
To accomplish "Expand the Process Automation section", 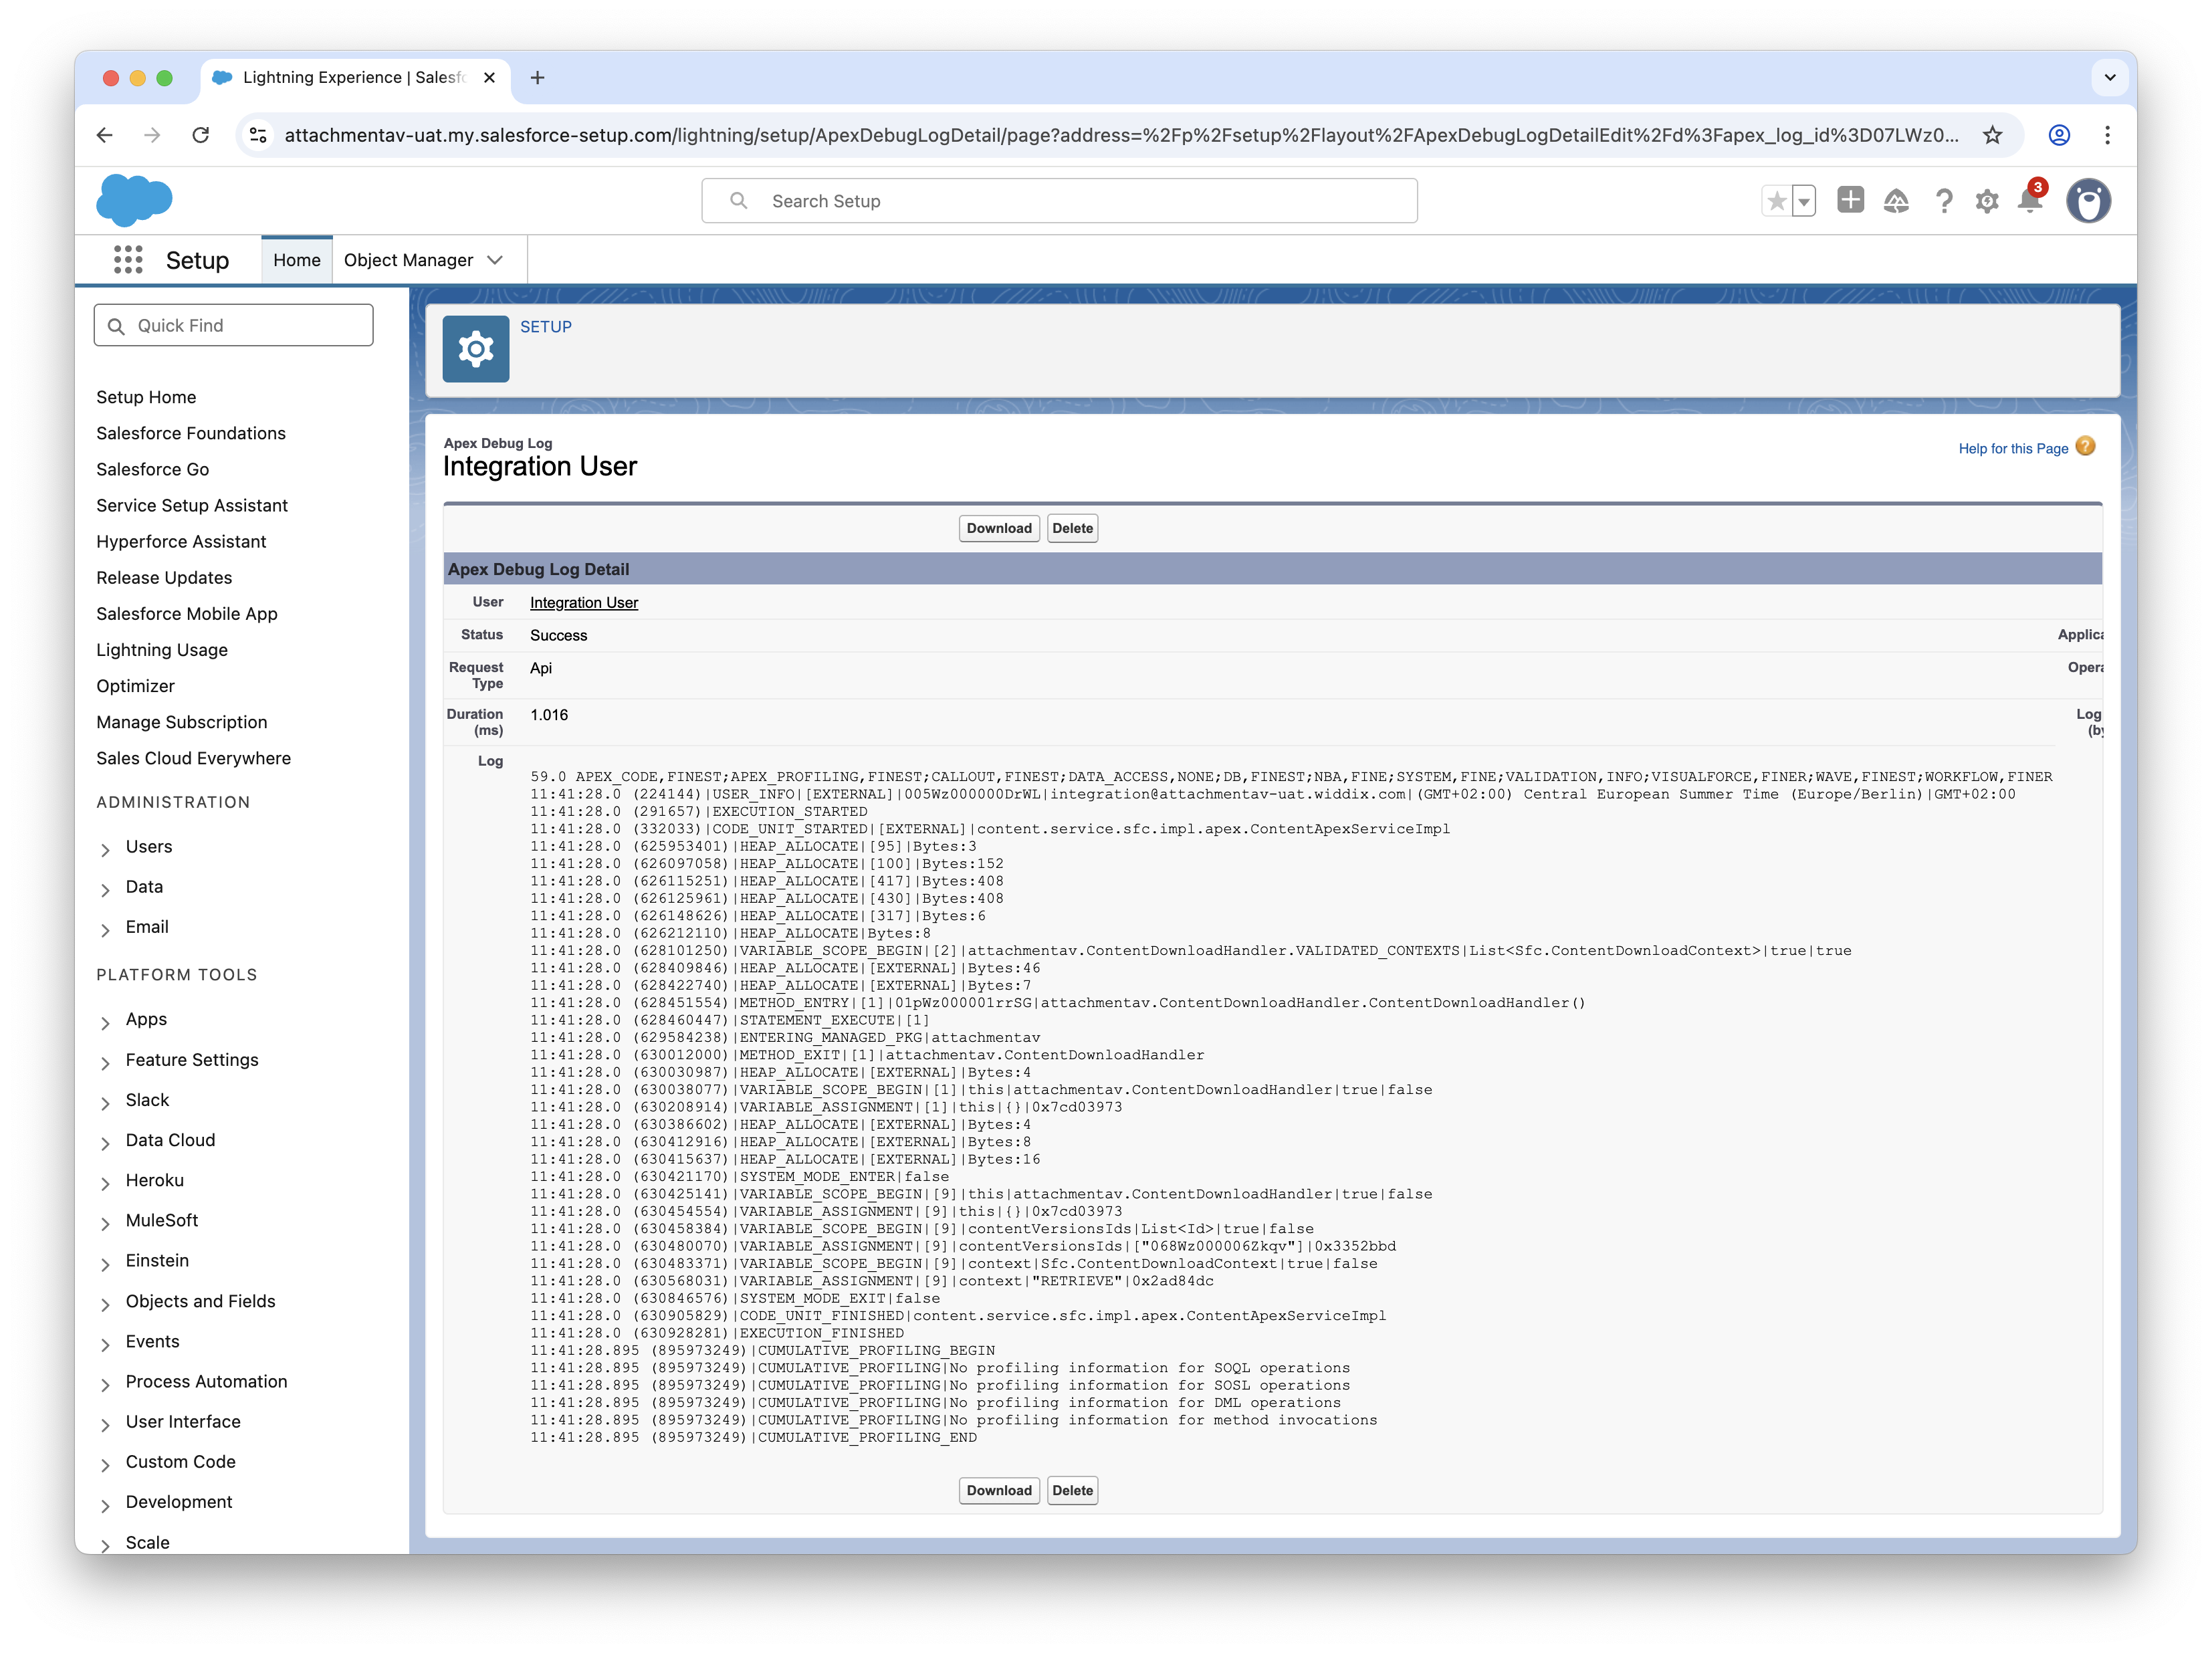I will pyautogui.click(x=106, y=1384).
